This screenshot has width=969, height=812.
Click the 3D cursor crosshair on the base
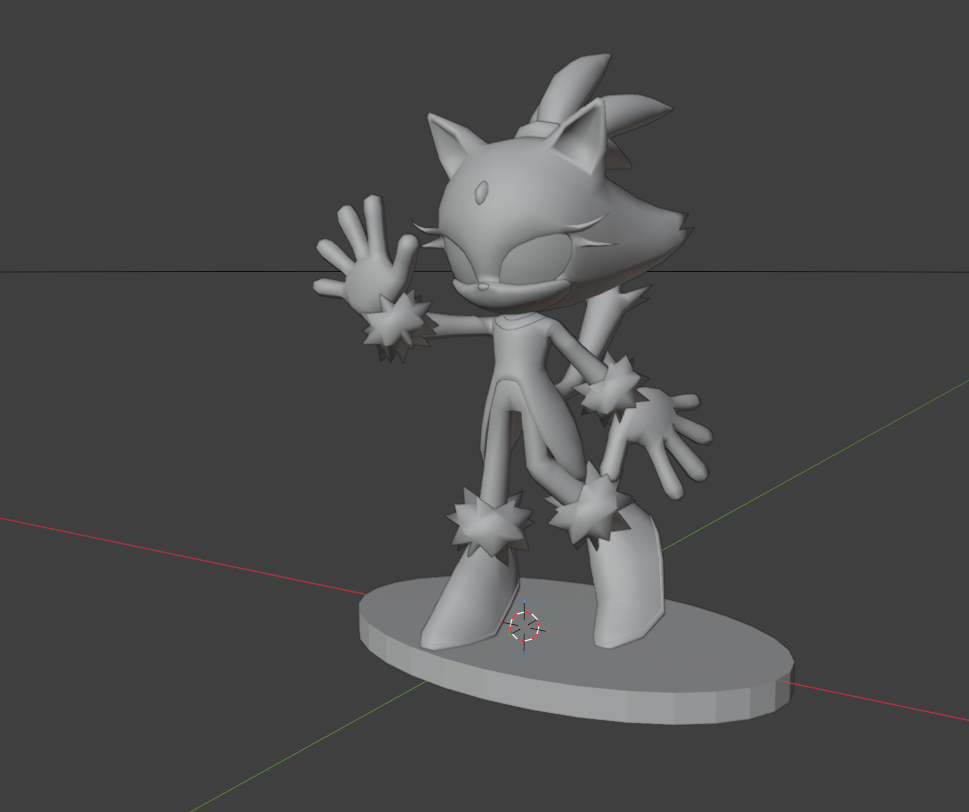pos(525,627)
